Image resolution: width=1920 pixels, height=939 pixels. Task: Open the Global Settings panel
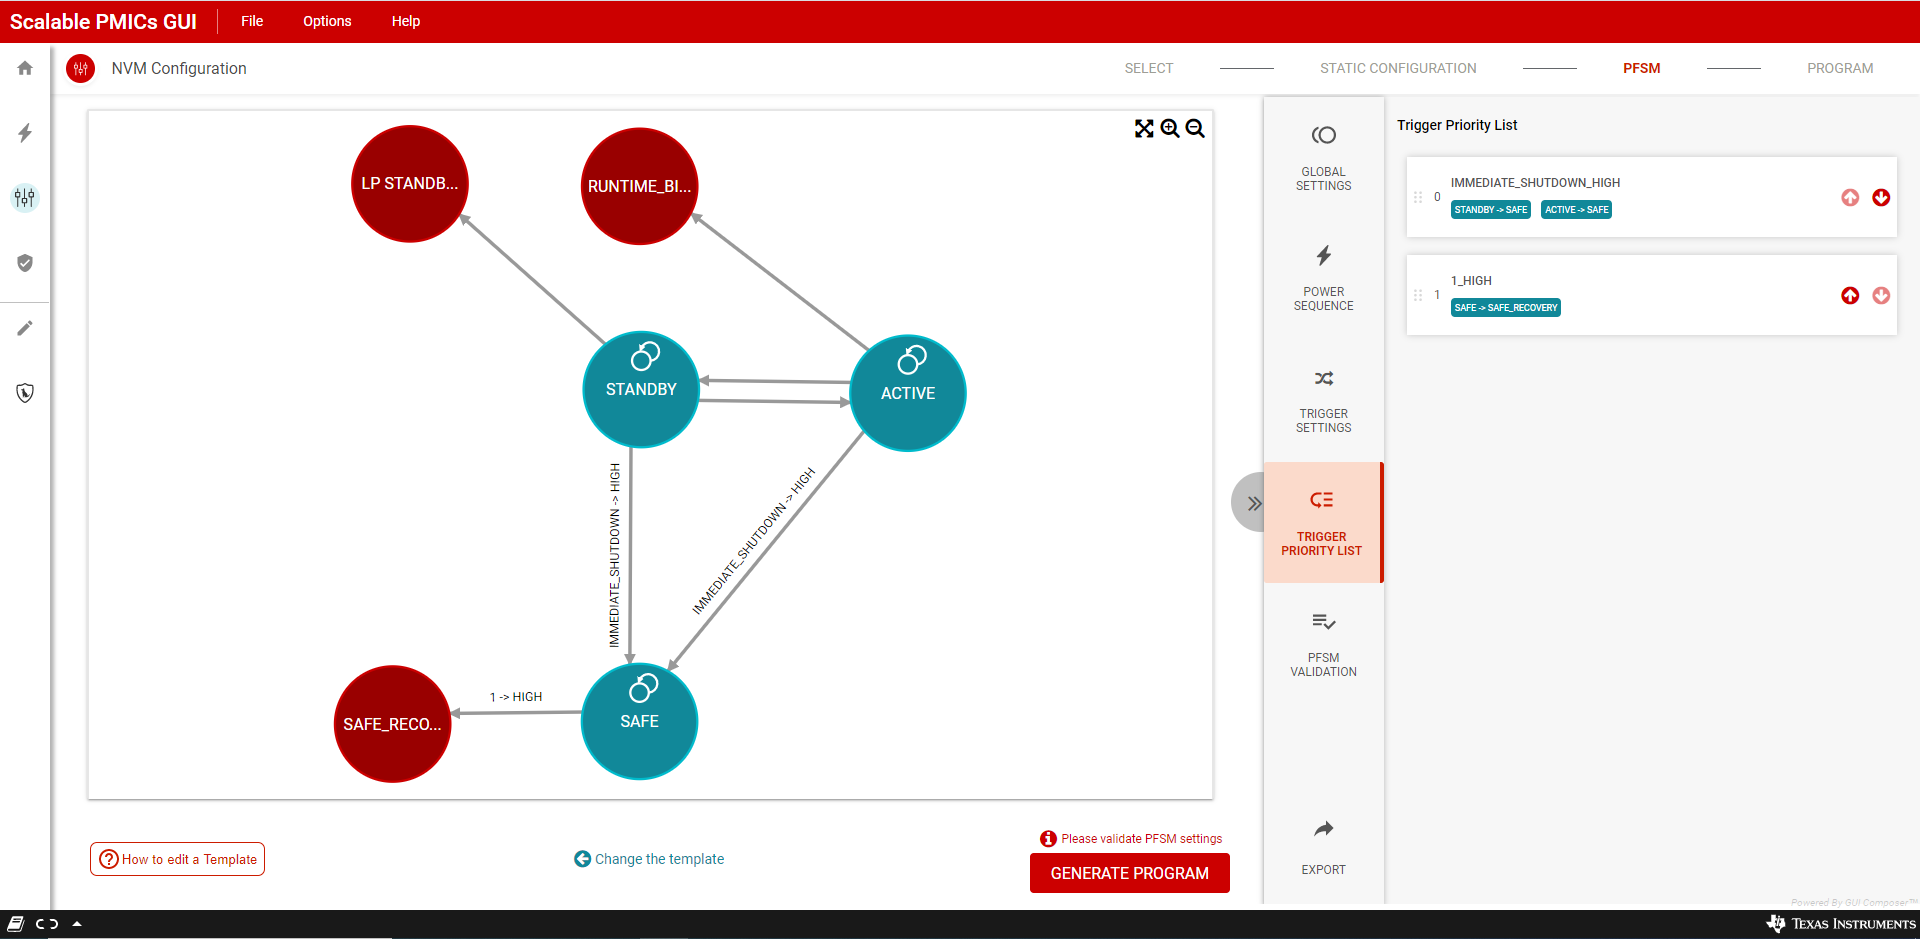(x=1323, y=157)
